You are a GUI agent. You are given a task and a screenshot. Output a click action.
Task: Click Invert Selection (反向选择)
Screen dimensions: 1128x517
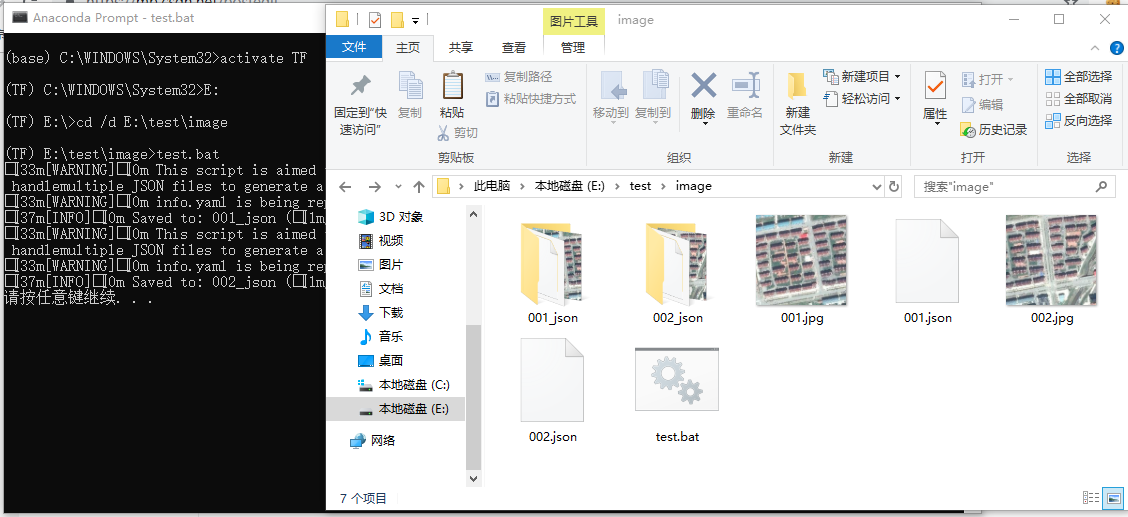1078,120
